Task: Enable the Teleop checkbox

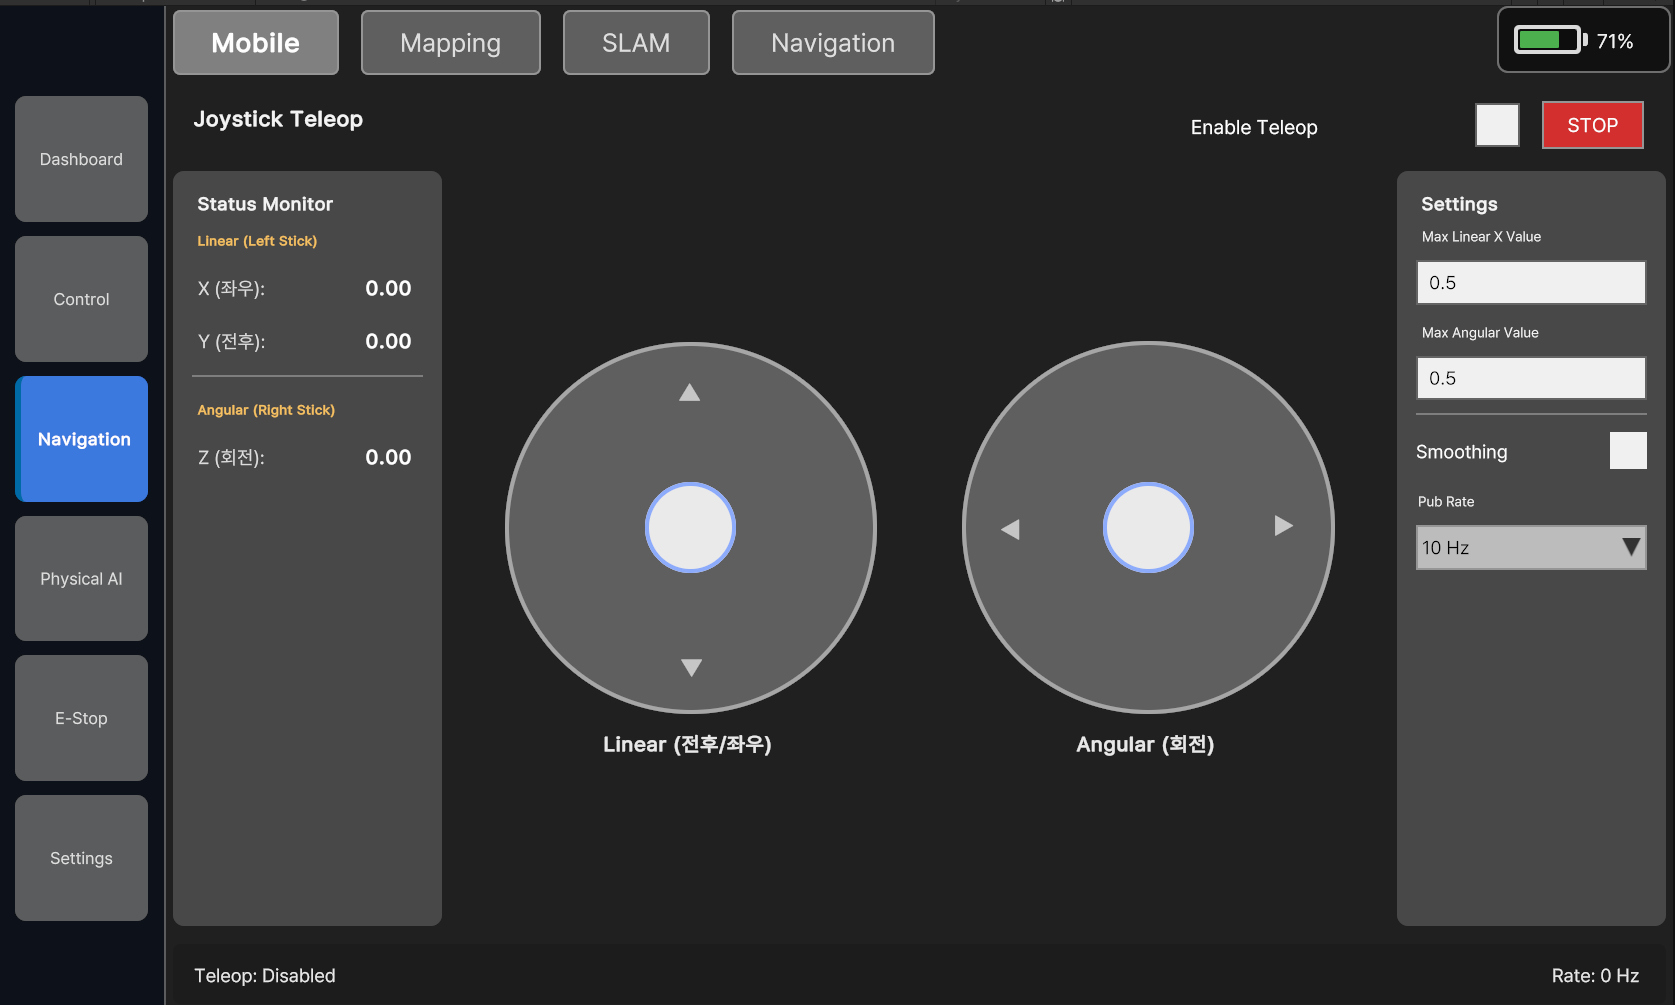Action: pyautogui.click(x=1497, y=125)
